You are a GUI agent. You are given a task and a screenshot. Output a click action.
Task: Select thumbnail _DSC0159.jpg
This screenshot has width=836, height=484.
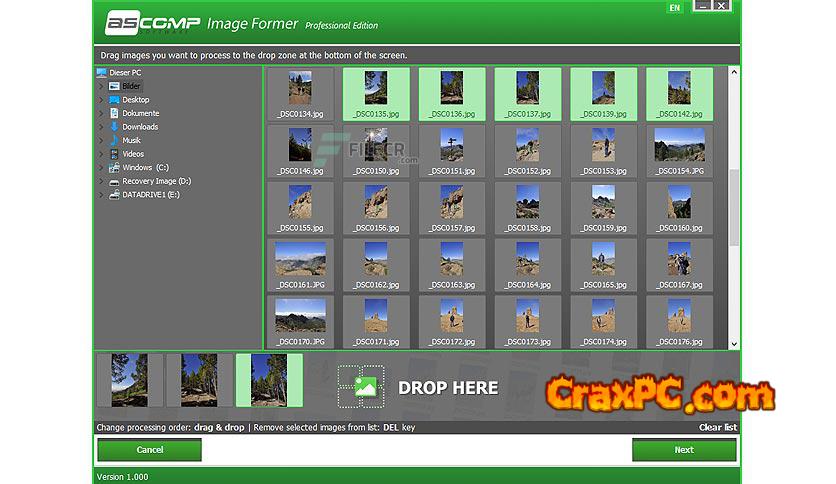pyautogui.click(x=604, y=208)
